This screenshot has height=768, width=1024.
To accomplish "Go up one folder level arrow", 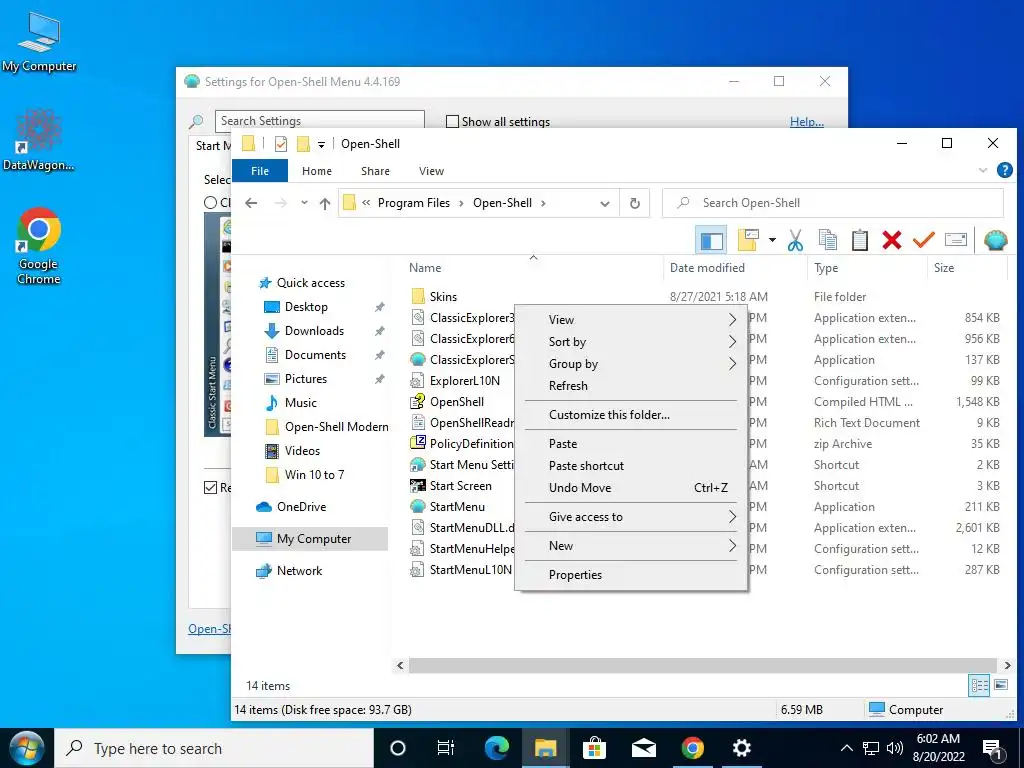I will (325, 203).
